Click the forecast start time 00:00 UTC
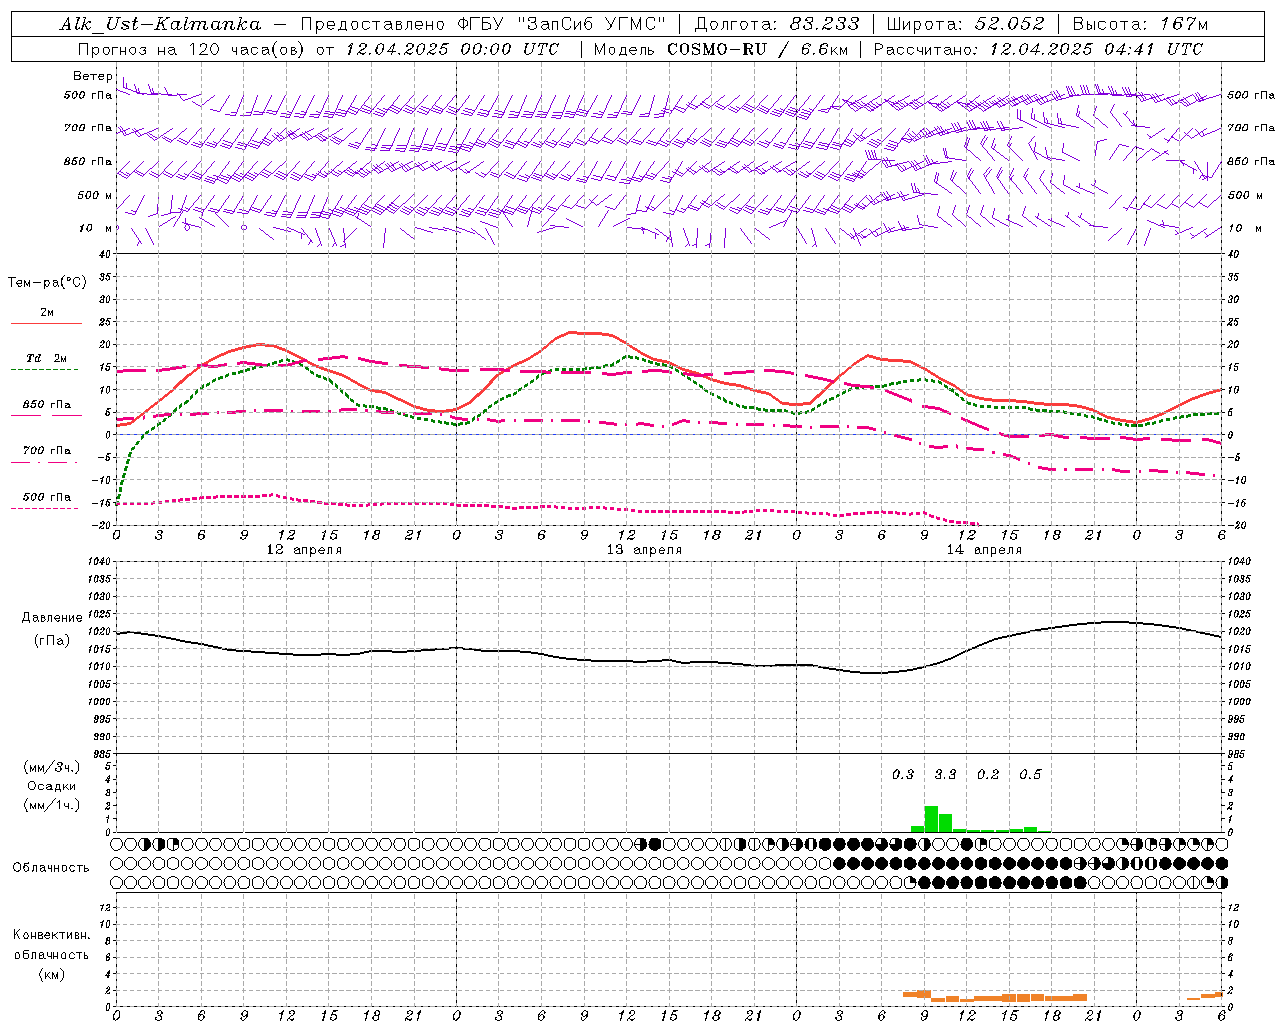Screen dimensions: 1280x1024 pos(510,49)
